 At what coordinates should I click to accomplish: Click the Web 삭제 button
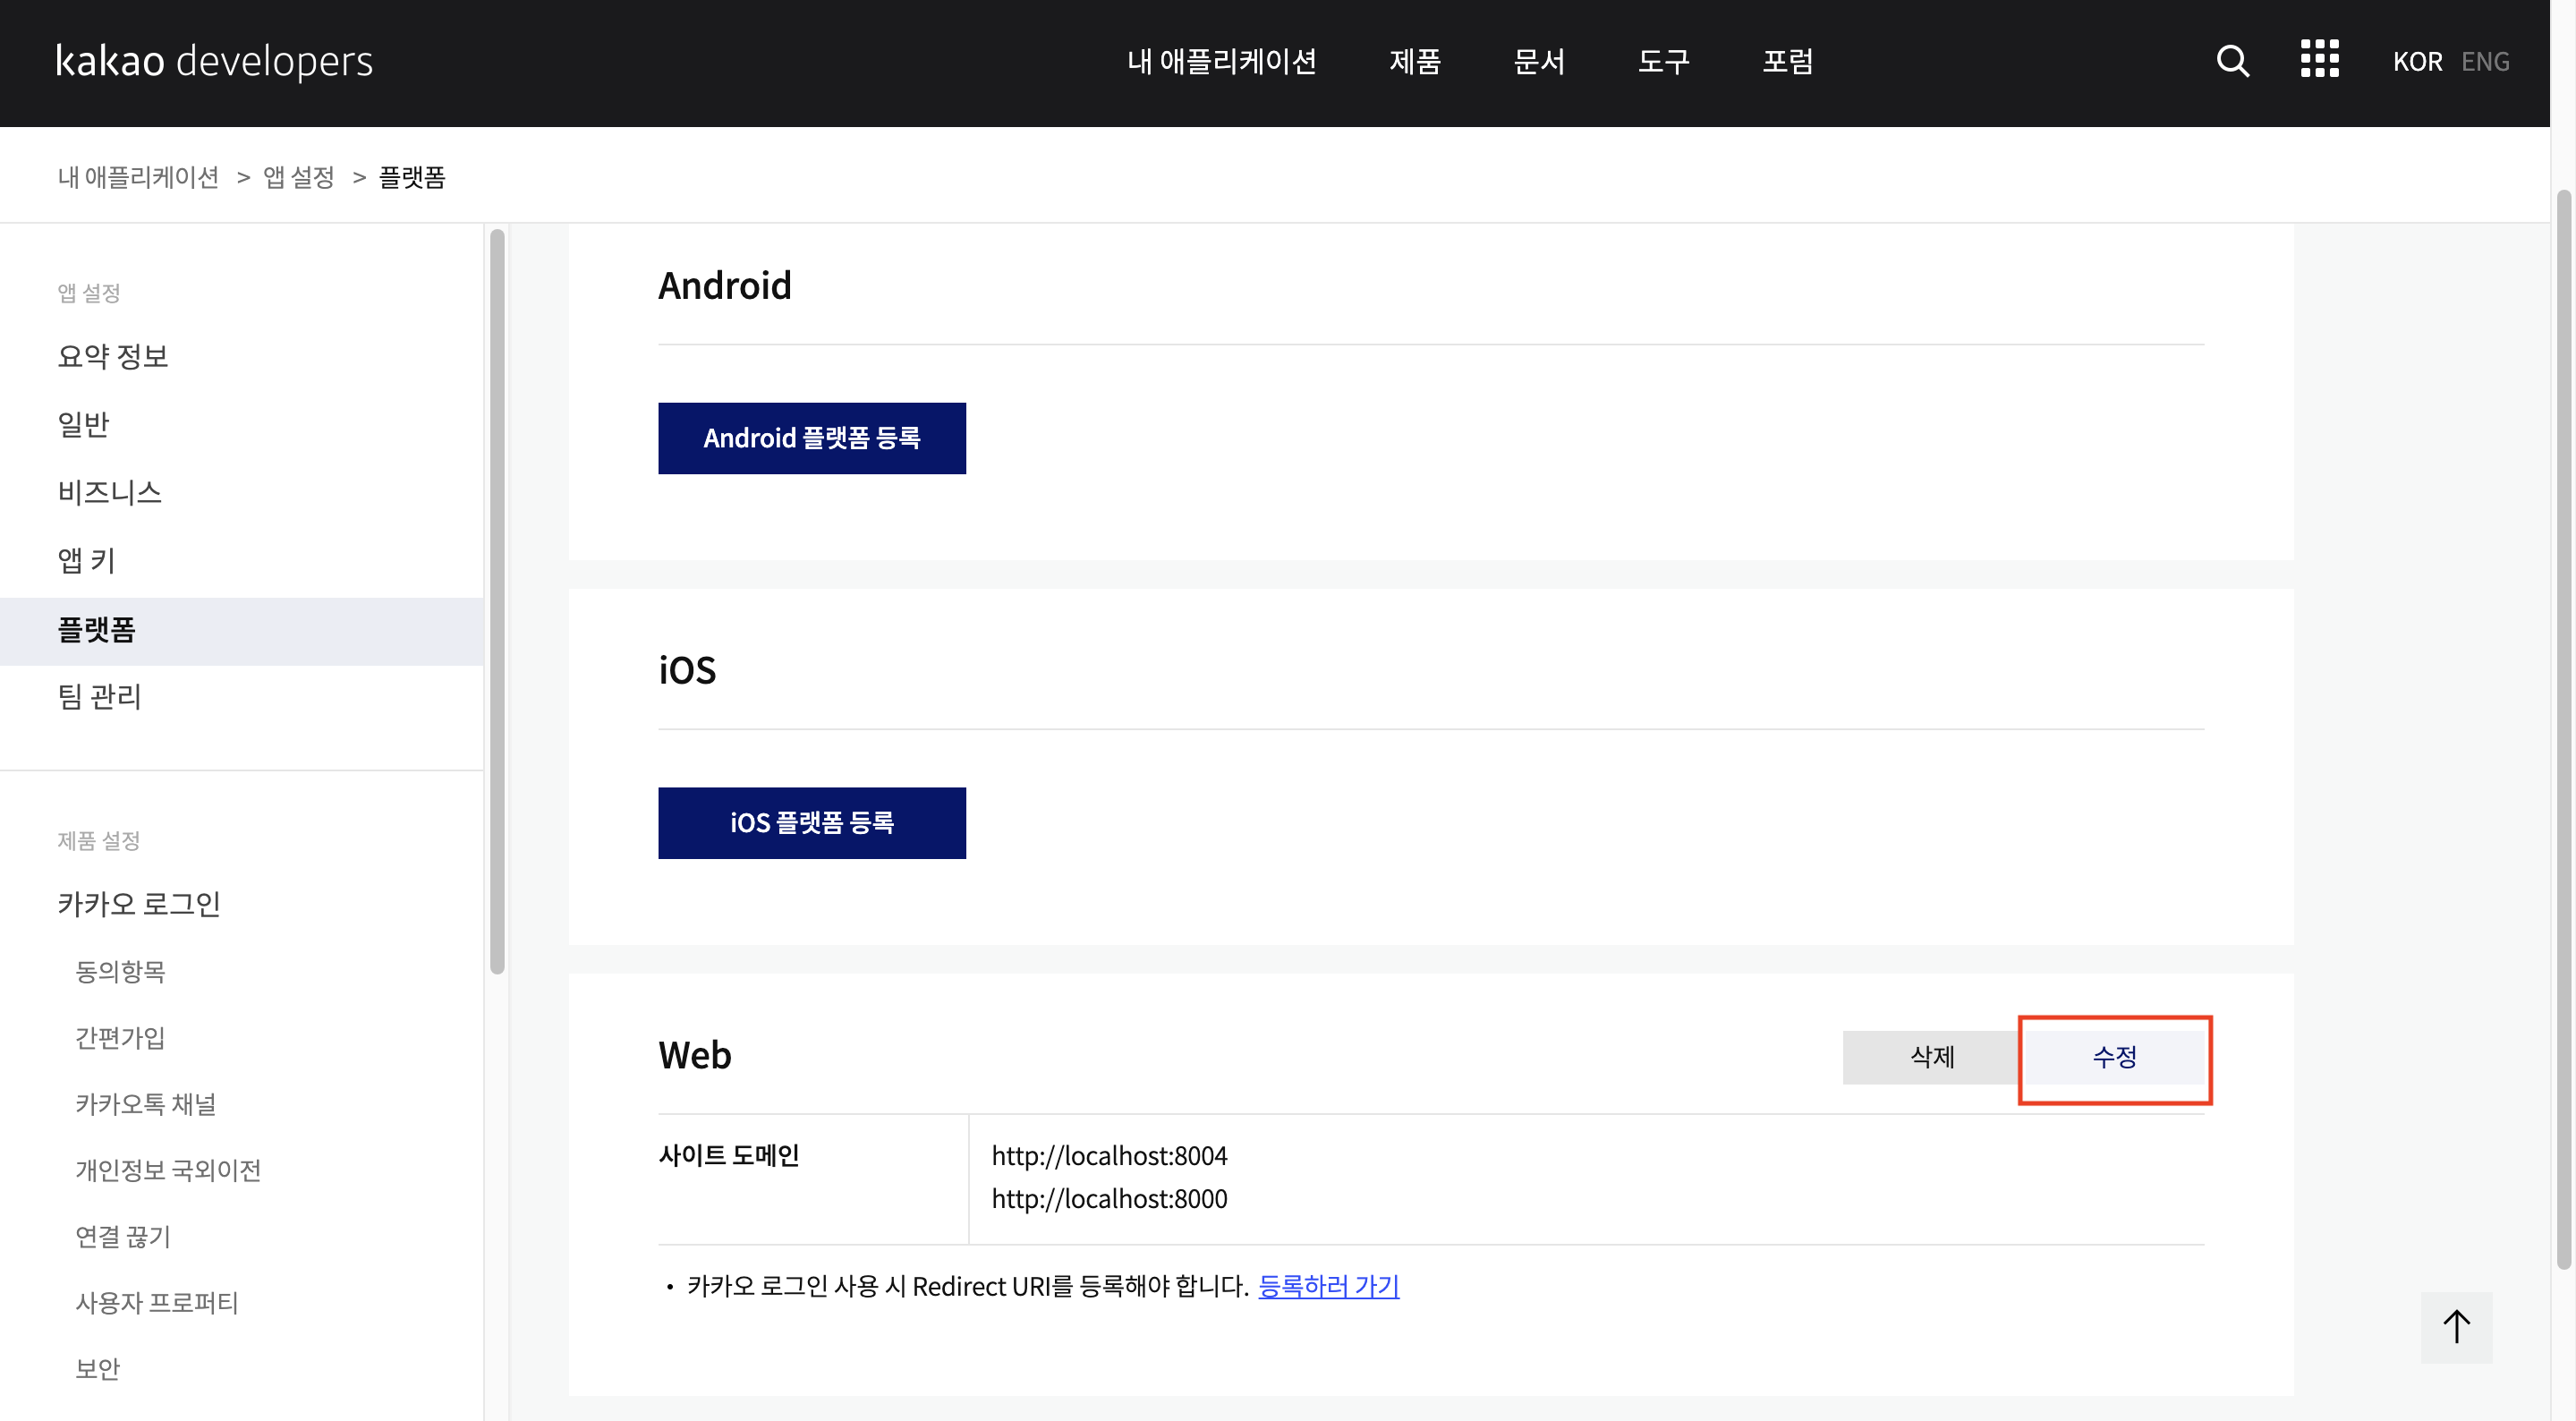point(1931,1057)
